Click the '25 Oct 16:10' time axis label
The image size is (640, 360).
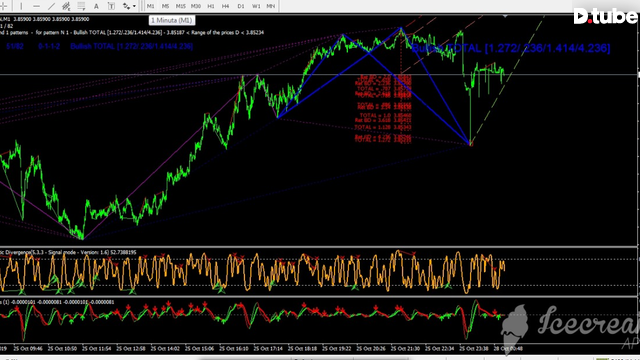click(233, 349)
